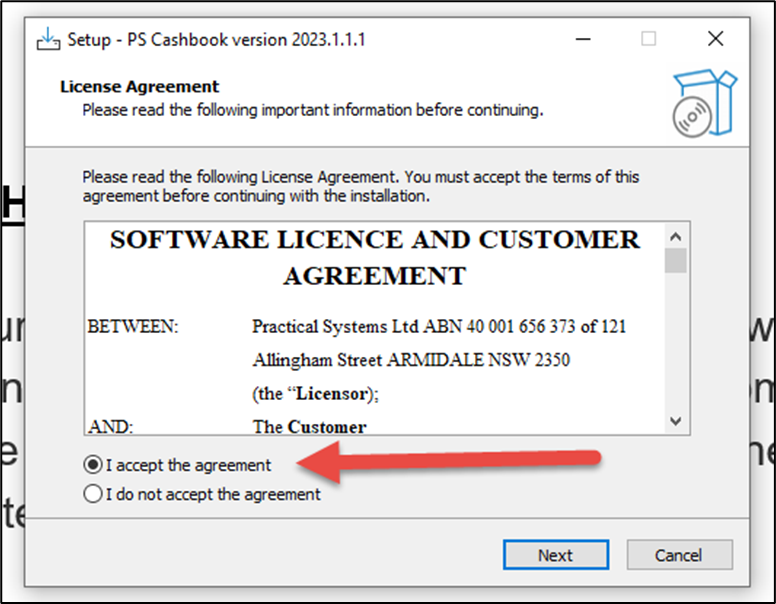Minimize the Setup window

(583, 39)
